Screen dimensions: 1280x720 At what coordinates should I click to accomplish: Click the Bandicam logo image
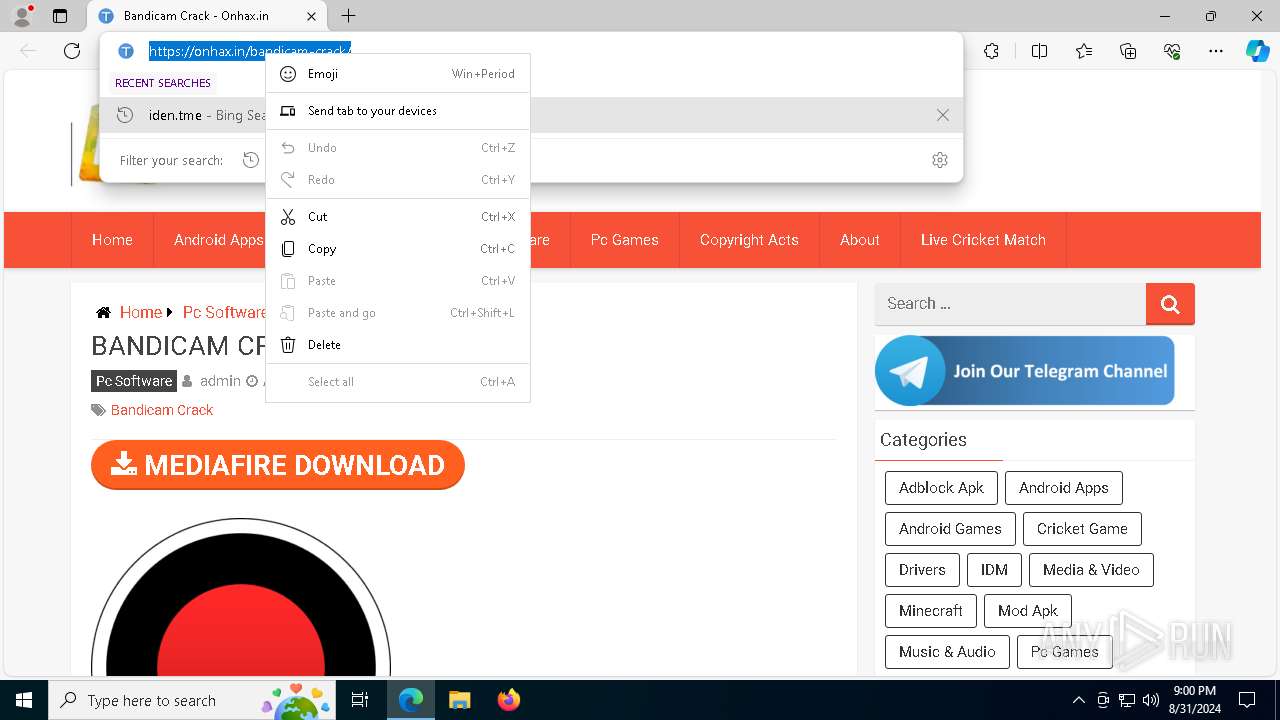tap(240, 597)
